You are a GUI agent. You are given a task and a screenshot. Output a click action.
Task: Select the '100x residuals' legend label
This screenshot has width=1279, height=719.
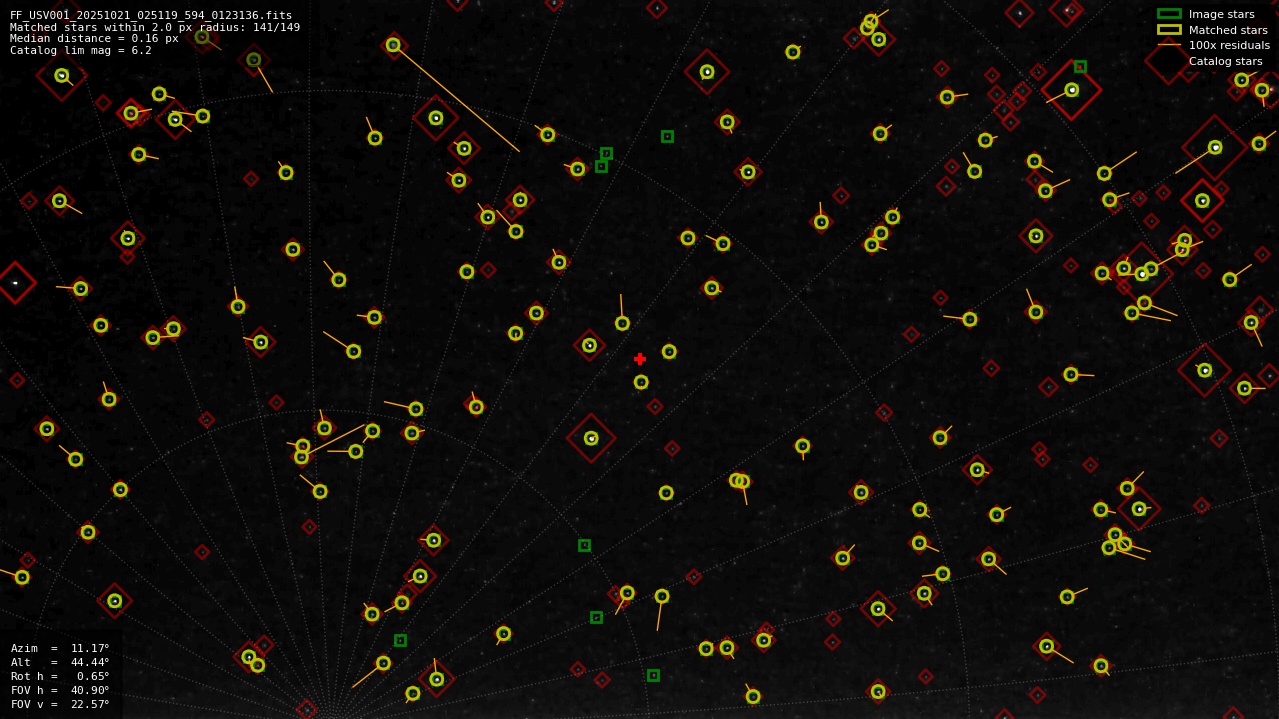click(x=1229, y=45)
